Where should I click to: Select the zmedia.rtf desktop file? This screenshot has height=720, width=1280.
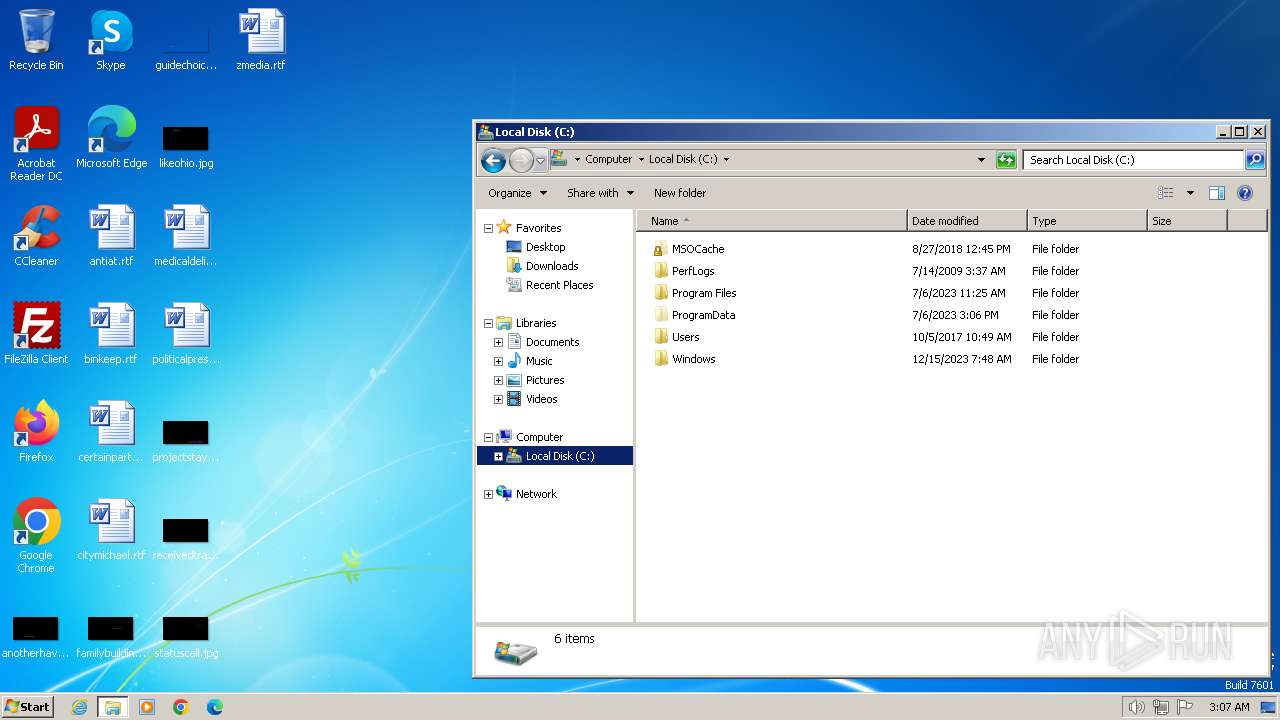[x=260, y=40]
